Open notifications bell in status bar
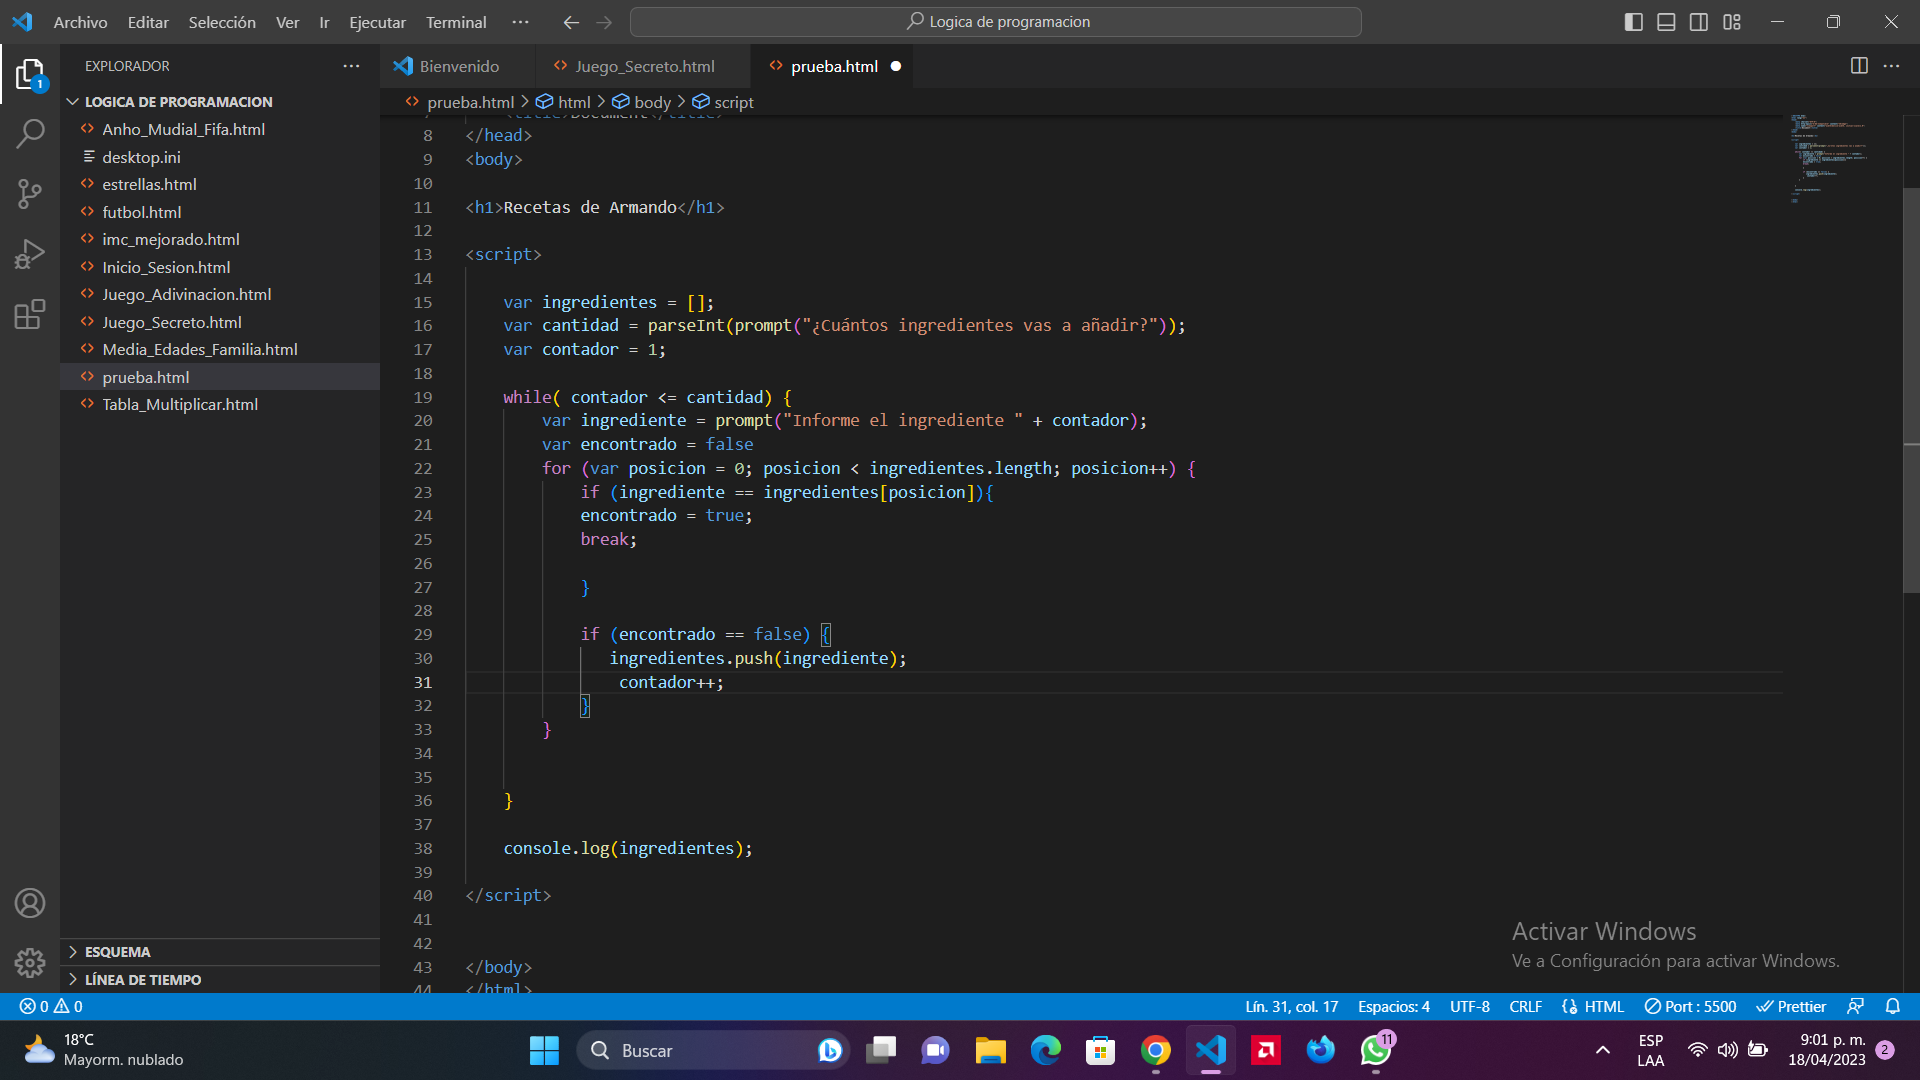This screenshot has height=1080, width=1920. tap(1892, 1006)
